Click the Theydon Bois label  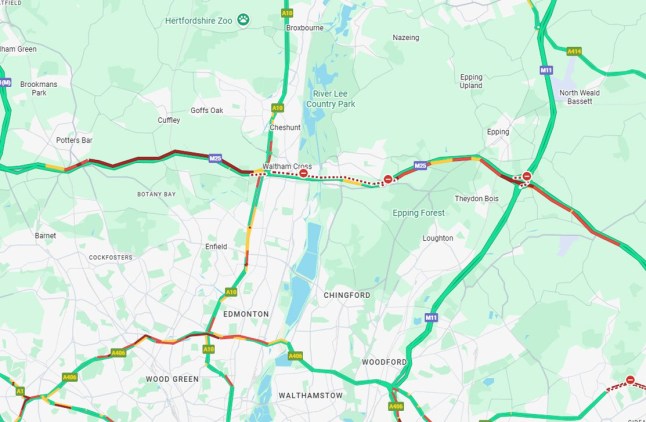(x=477, y=199)
